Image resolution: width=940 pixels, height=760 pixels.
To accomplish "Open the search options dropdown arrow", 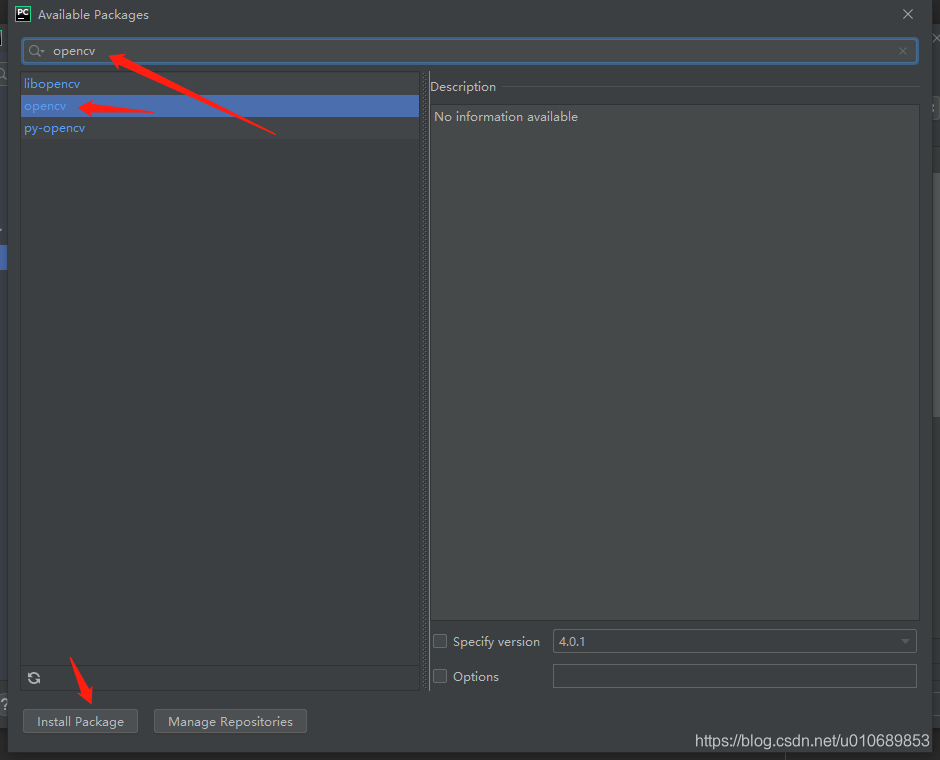I will (x=42, y=51).
